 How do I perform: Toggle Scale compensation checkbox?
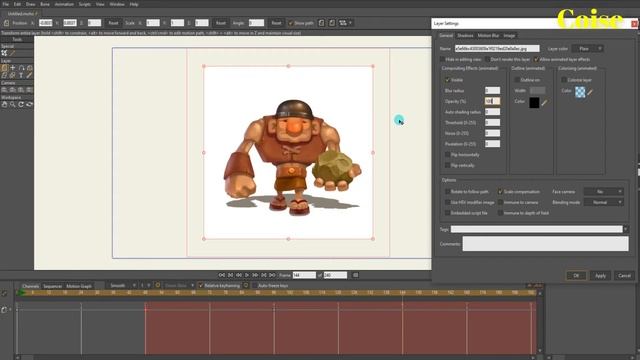(500, 191)
